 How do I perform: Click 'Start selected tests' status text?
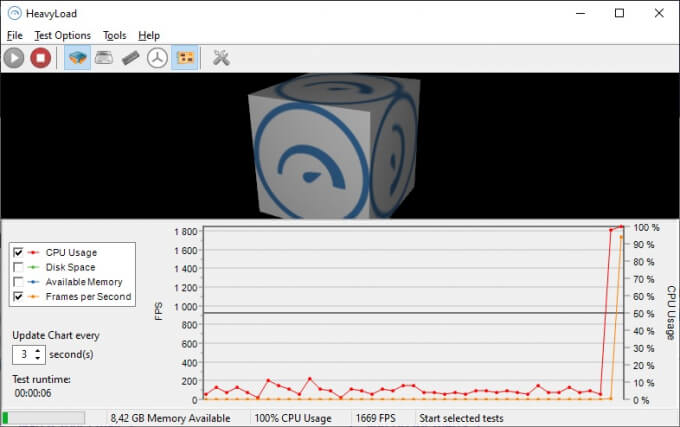tap(461, 418)
